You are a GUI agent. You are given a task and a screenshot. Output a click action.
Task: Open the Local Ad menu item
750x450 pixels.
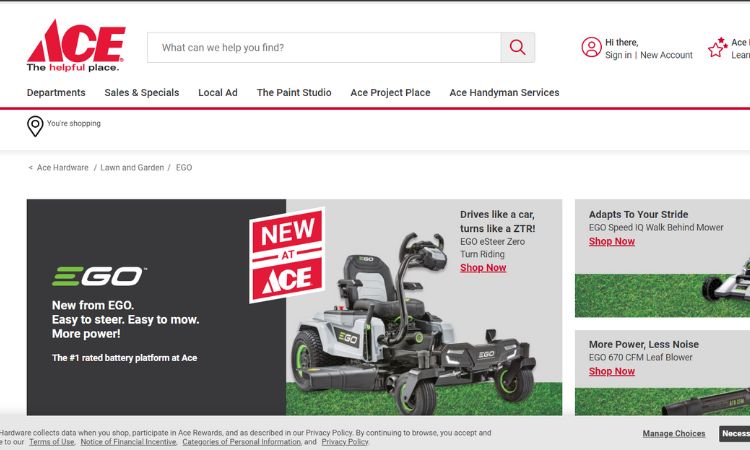click(x=218, y=93)
